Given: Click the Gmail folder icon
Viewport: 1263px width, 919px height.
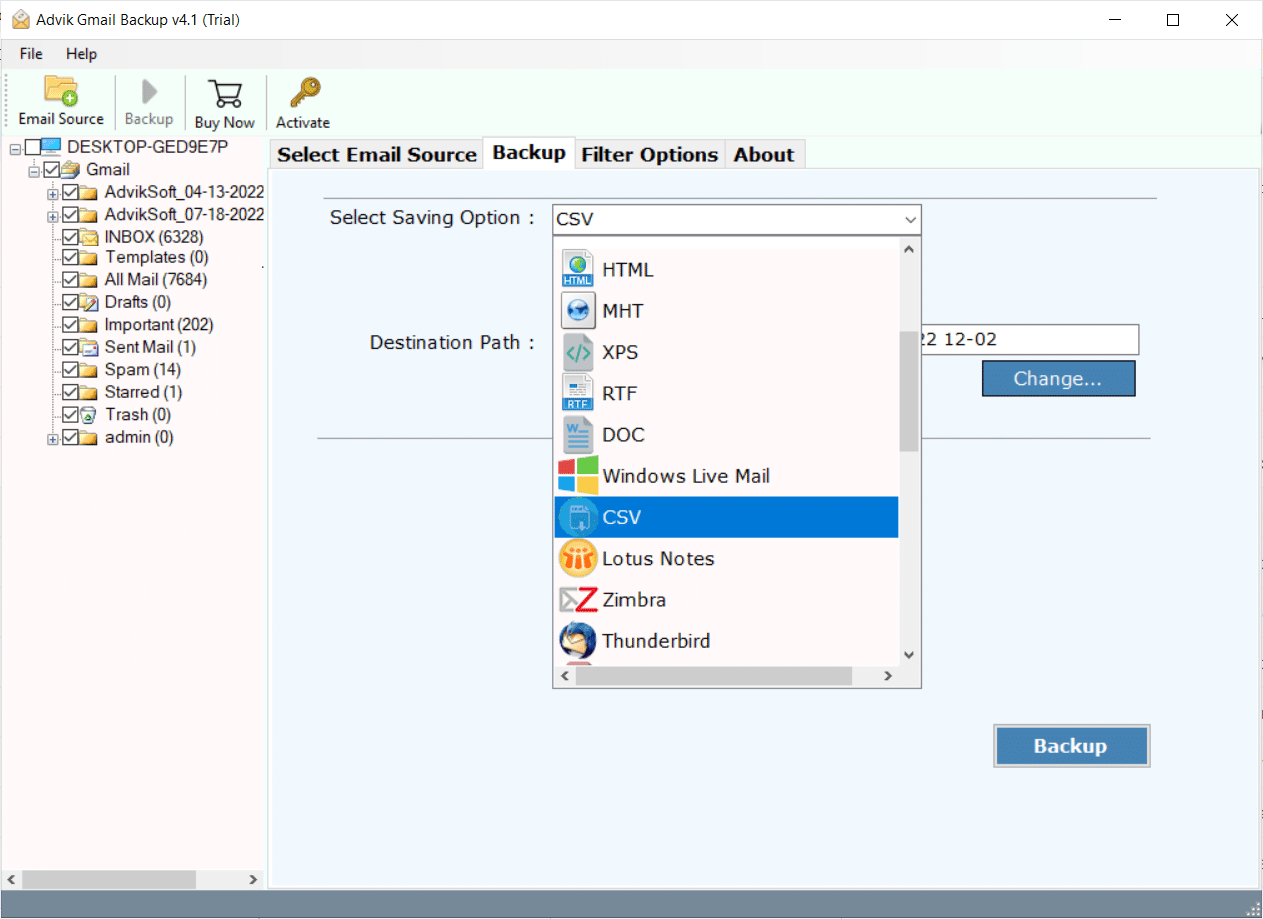Looking at the screenshot, I should 71,169.
